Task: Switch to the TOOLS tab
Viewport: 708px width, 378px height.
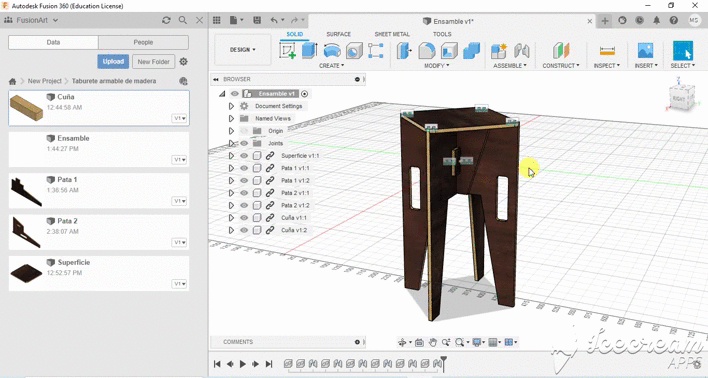Action: pyautogui.click(x=442, y=34)
